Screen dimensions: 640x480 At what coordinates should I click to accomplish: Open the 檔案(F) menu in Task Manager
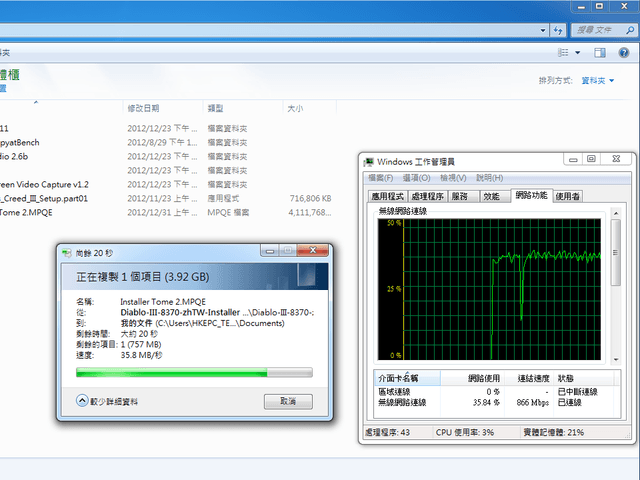coord(381,178)
